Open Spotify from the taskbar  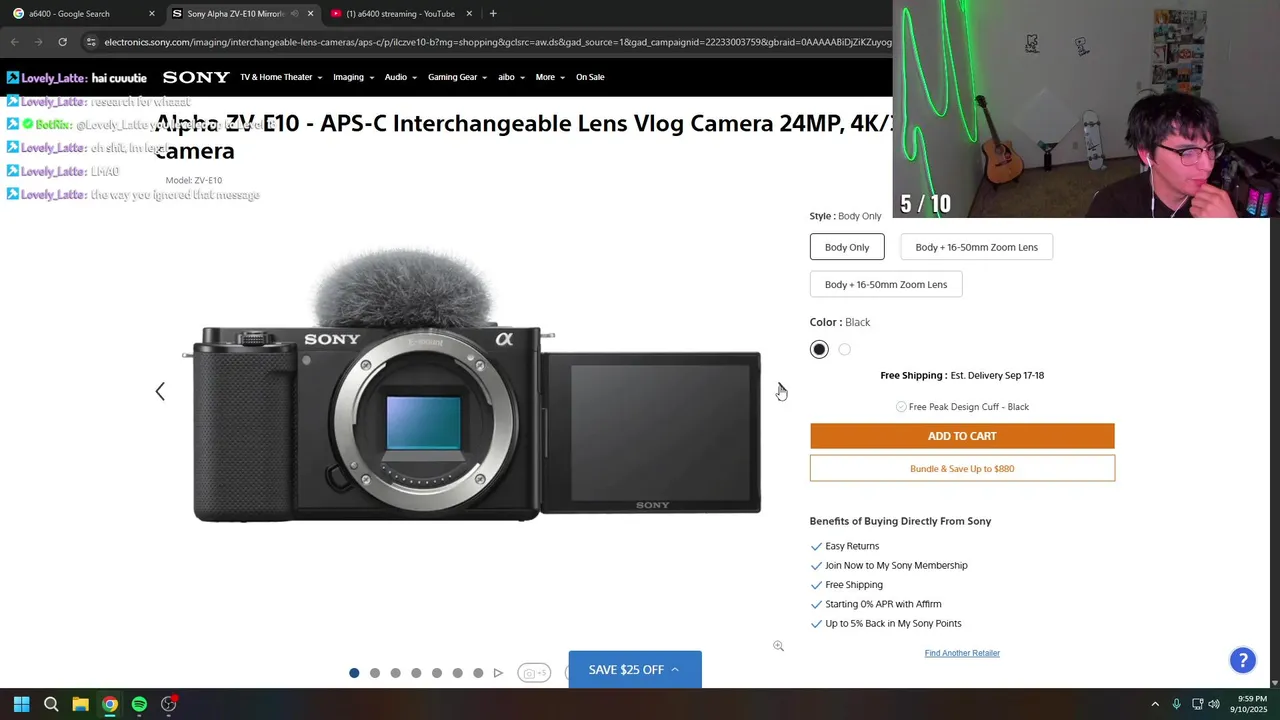click(x=139, y=704)
